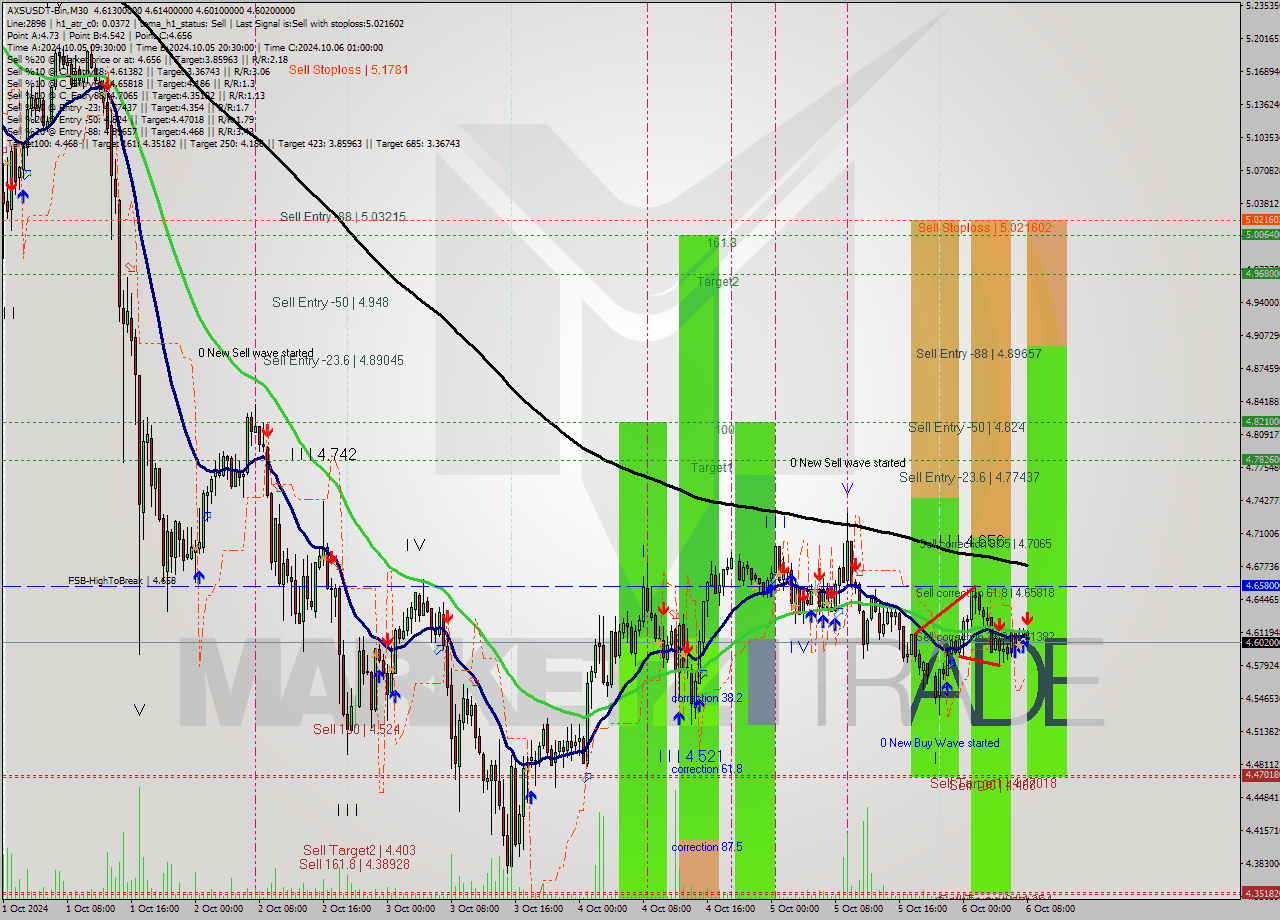
Task: Click the black 'V' wave label near 1 Oct 16:00
Action: click(139, 710)
